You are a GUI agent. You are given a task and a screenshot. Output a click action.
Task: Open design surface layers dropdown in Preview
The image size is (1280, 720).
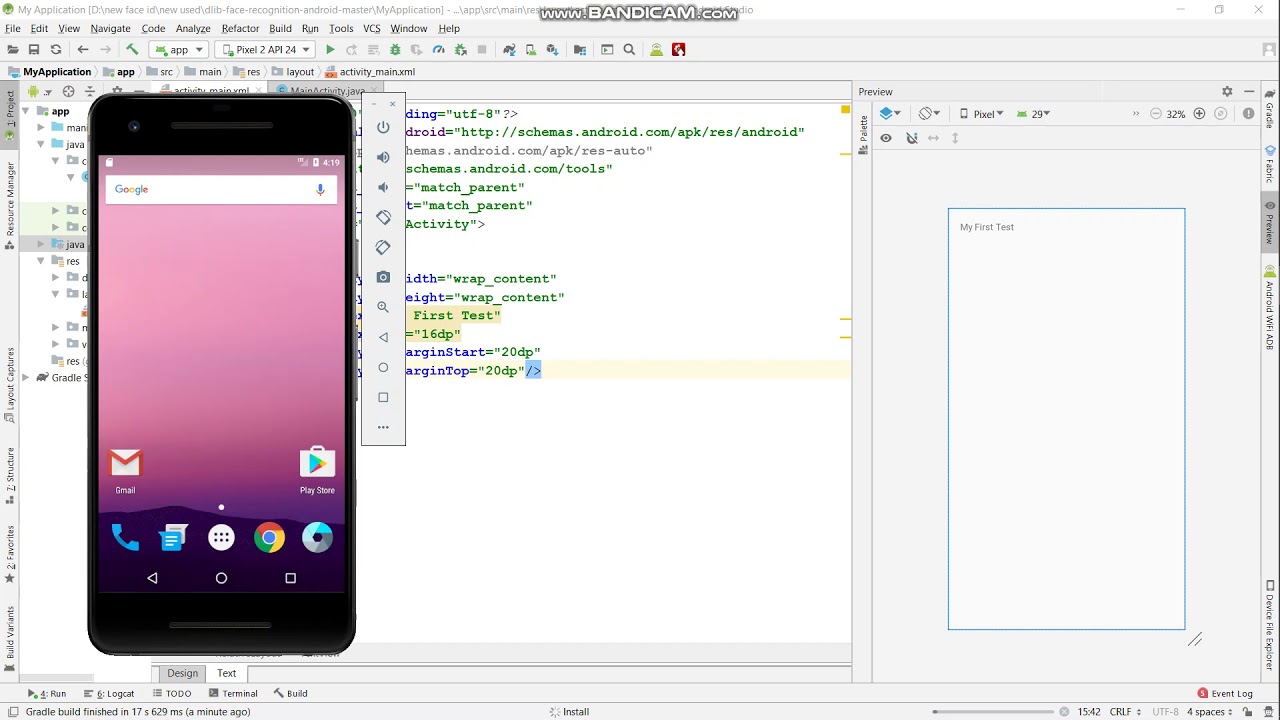coord(890,114)
